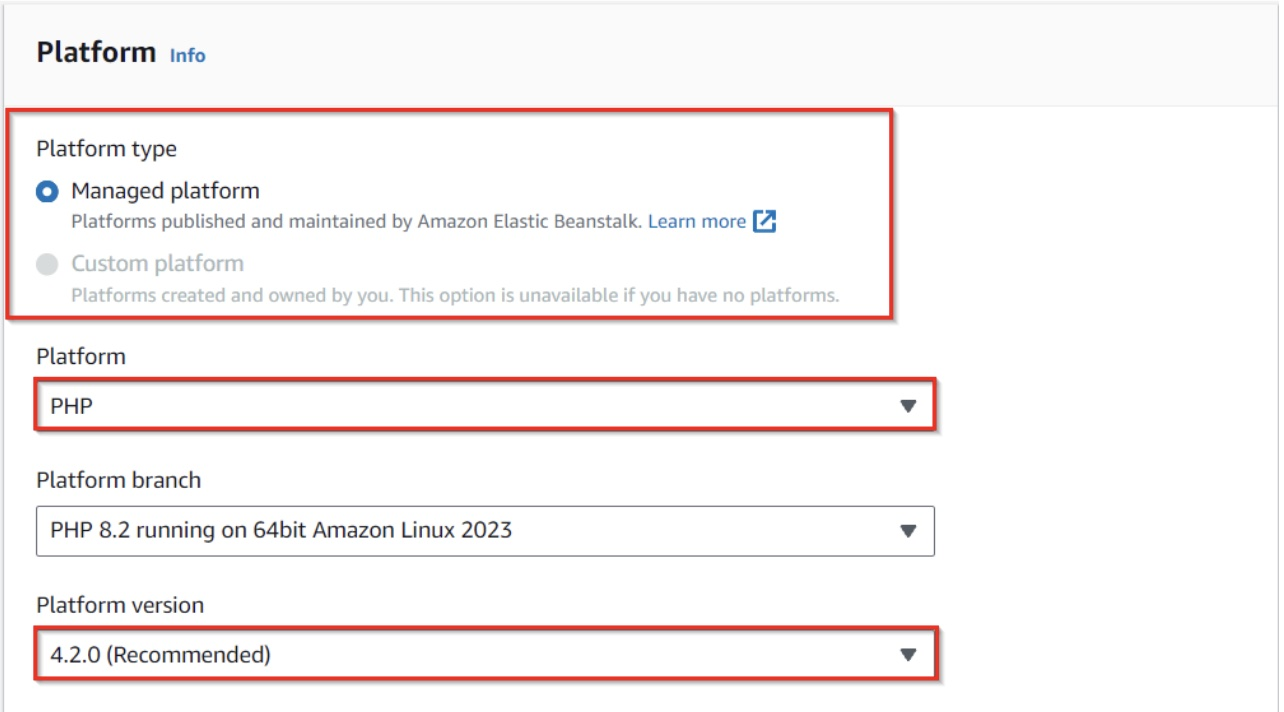Click the Managed platform description text

click(358, 221)
